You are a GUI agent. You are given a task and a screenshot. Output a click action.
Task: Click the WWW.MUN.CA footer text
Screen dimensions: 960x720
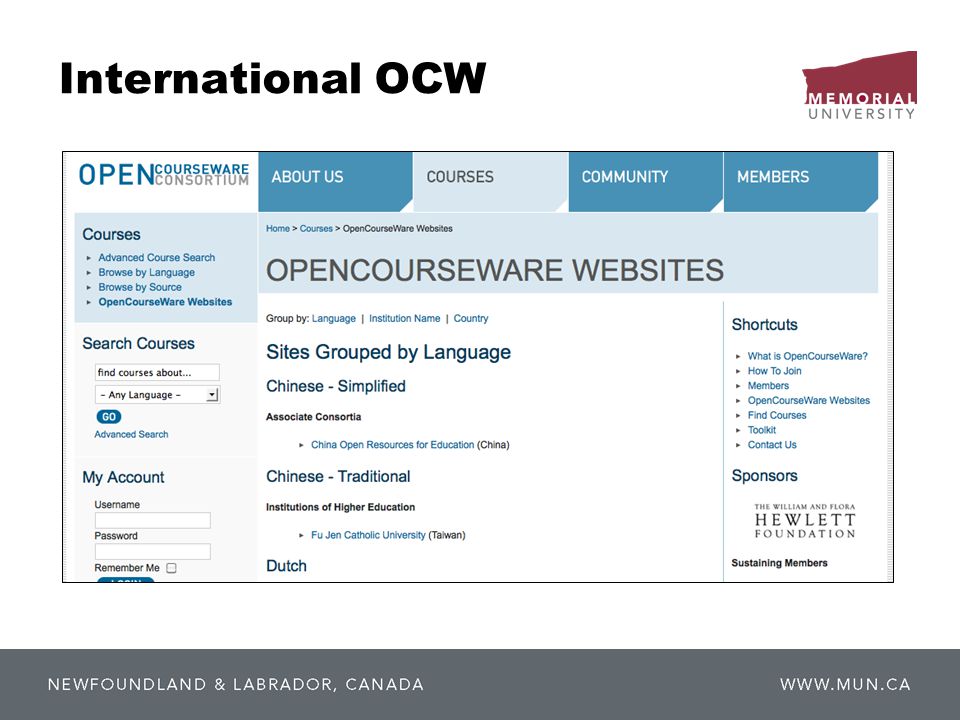(845, 684)
